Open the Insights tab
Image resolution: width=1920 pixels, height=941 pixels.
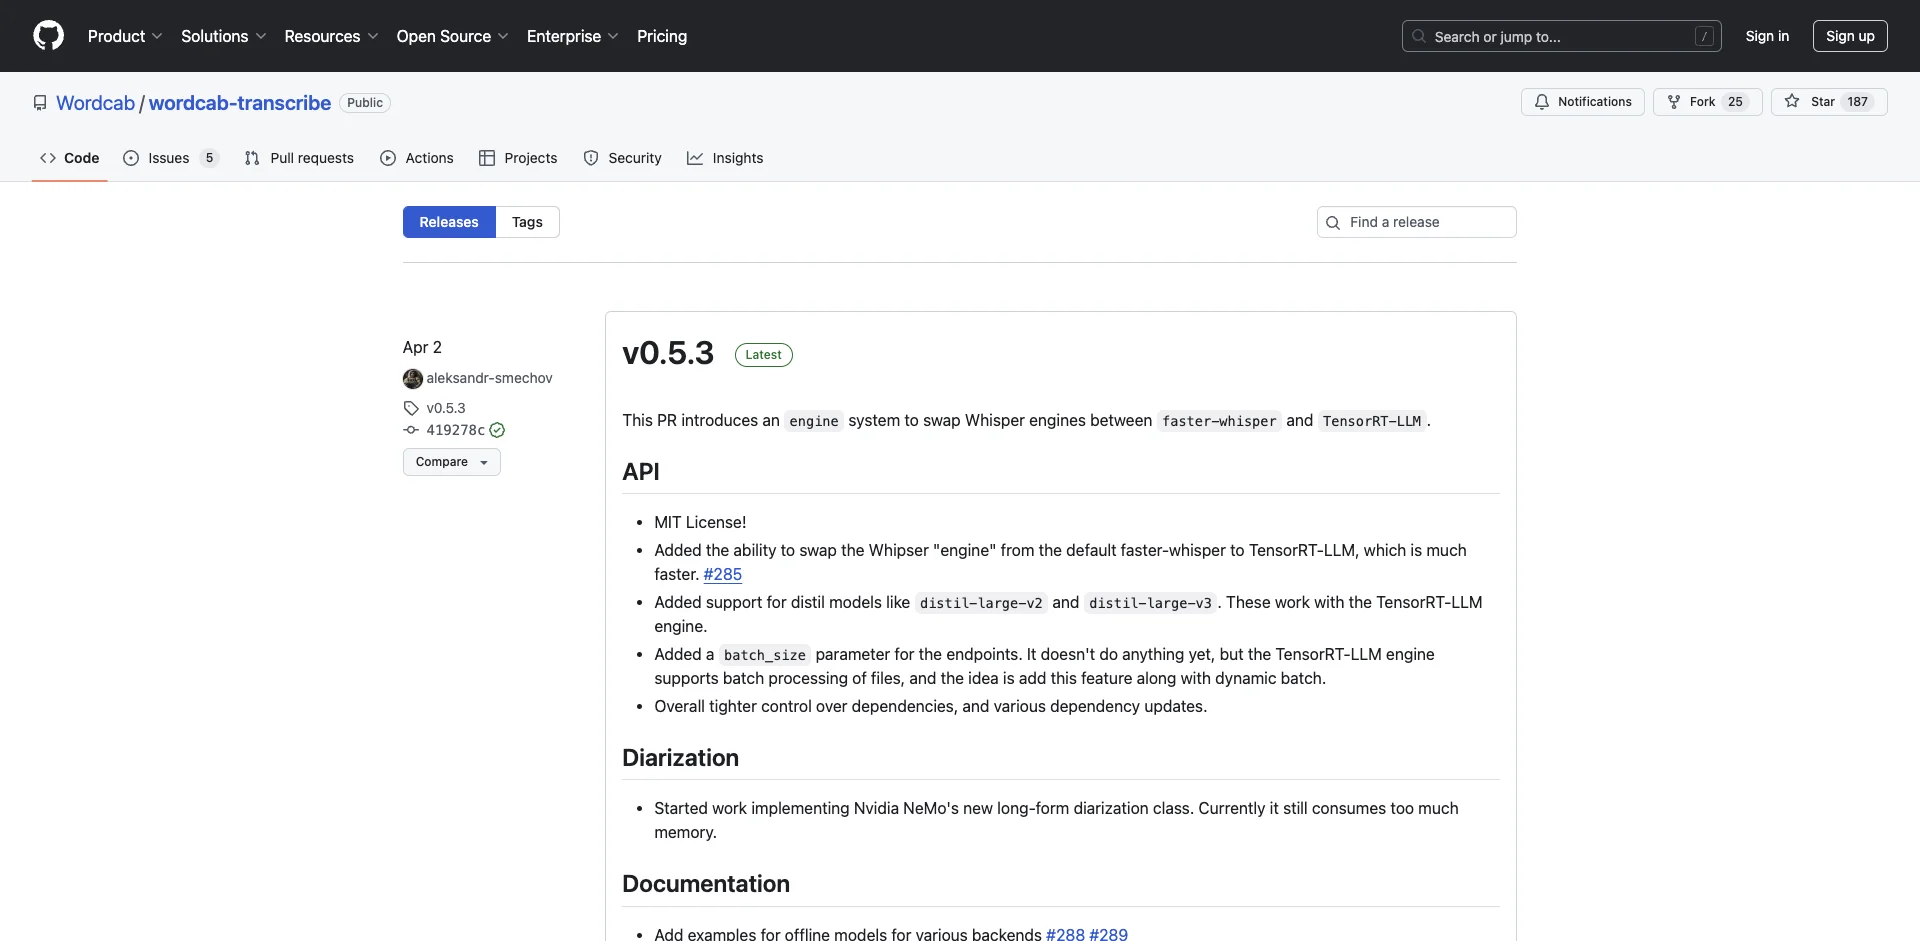[x=725, y=158]
